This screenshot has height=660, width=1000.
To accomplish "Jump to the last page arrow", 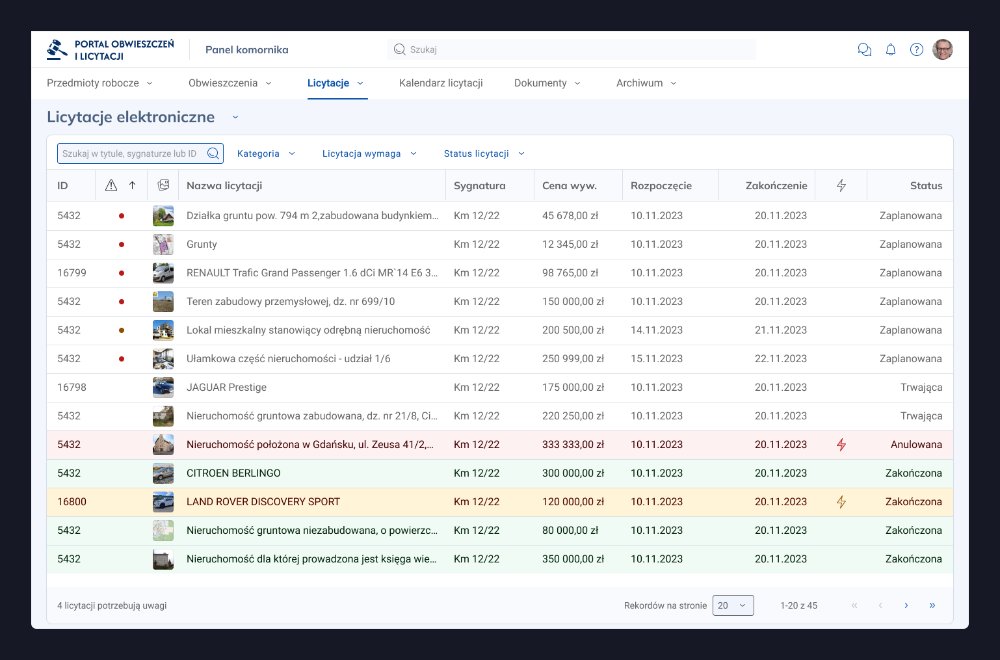I will point(932,605).
